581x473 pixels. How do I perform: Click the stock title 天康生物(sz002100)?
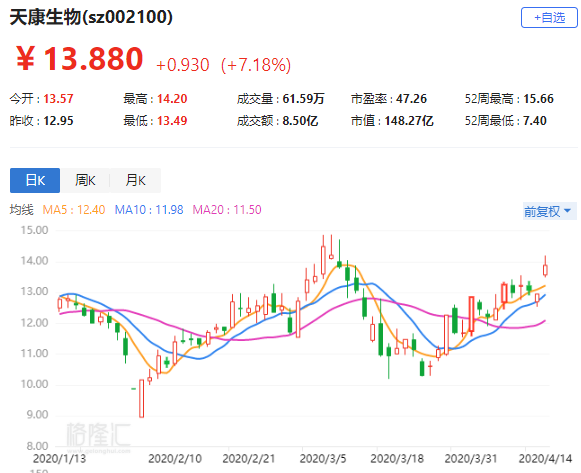91,17
